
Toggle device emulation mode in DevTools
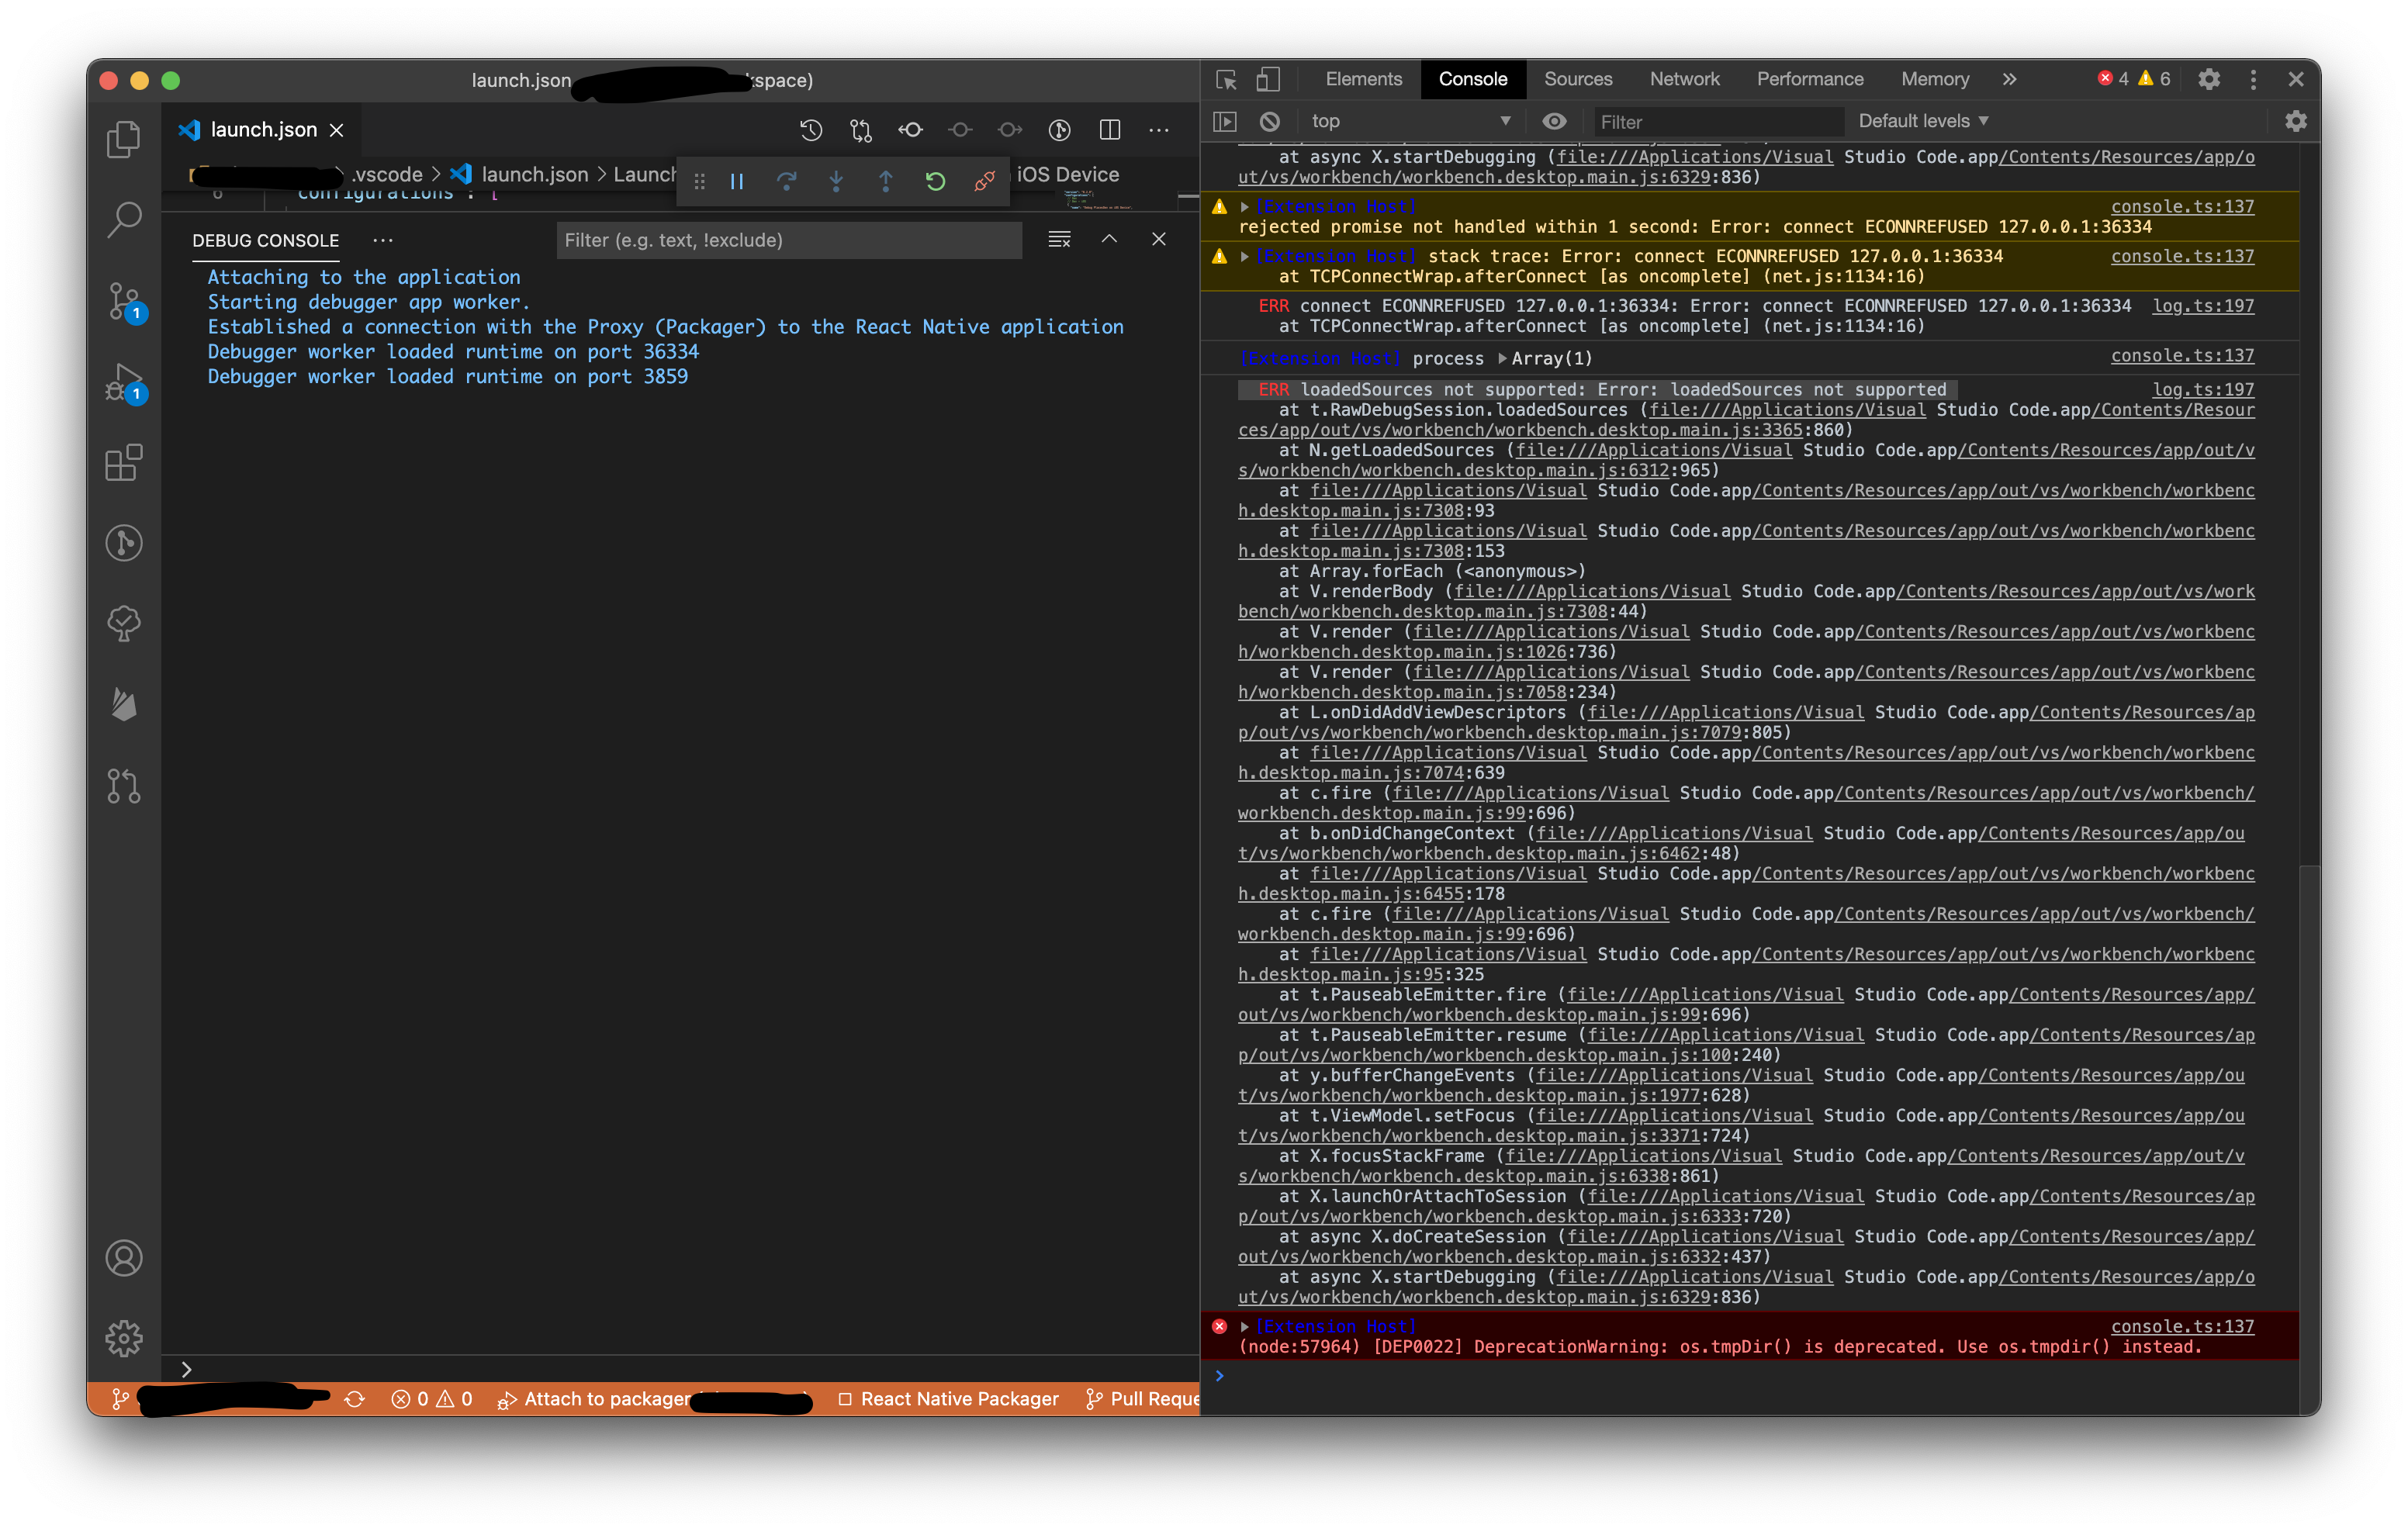[1267, 79]
